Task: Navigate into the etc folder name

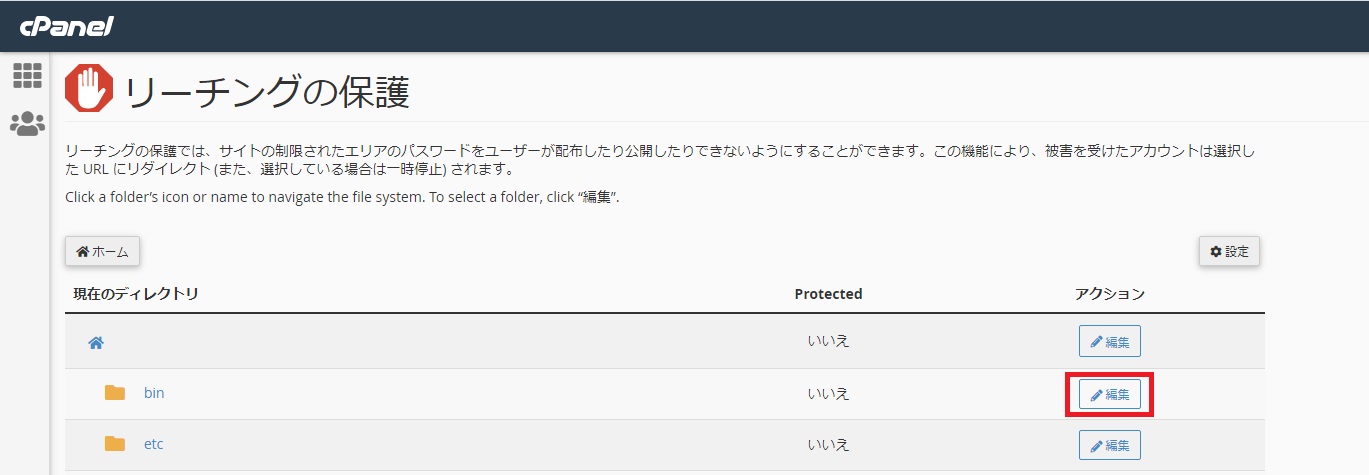Action: pos(154,444)
